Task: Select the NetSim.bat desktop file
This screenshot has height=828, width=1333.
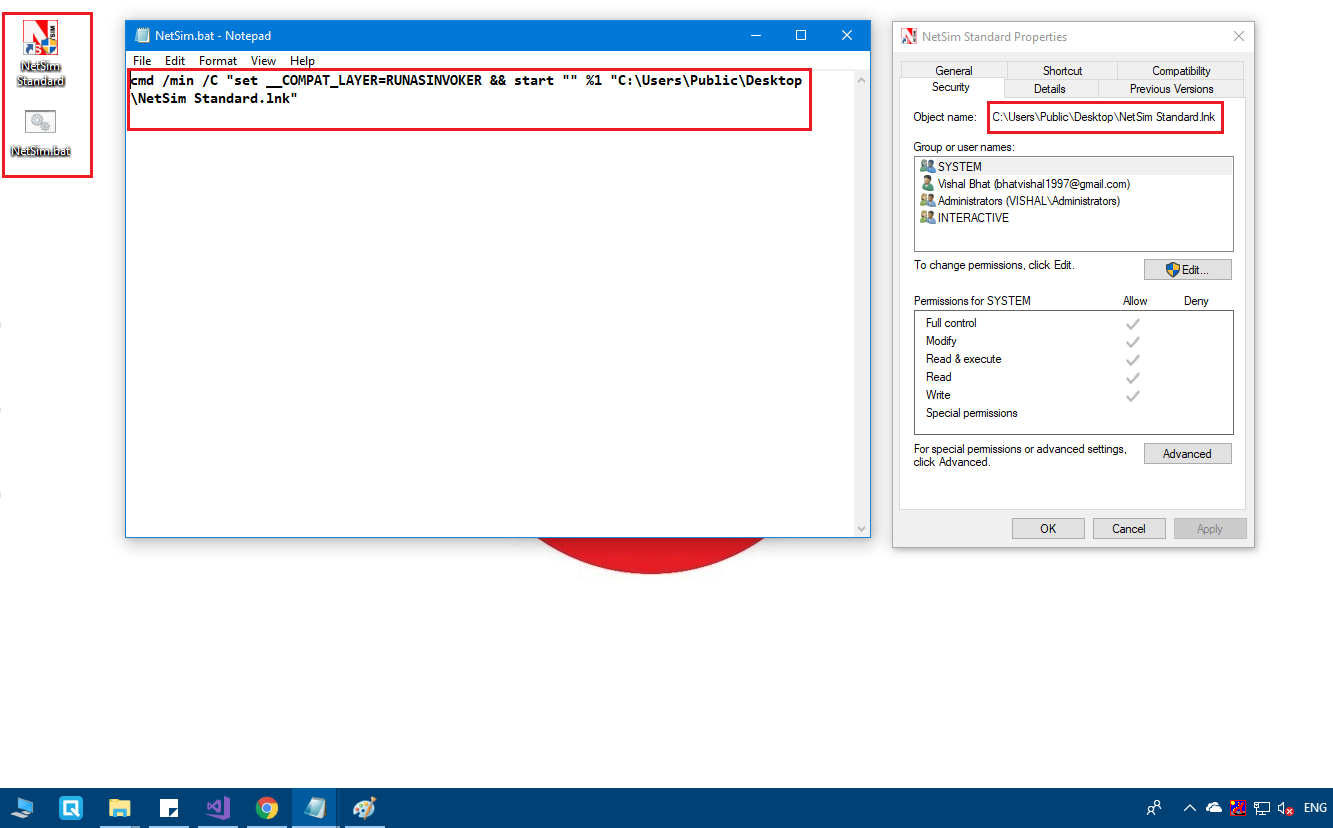Action: pos(40,135)
